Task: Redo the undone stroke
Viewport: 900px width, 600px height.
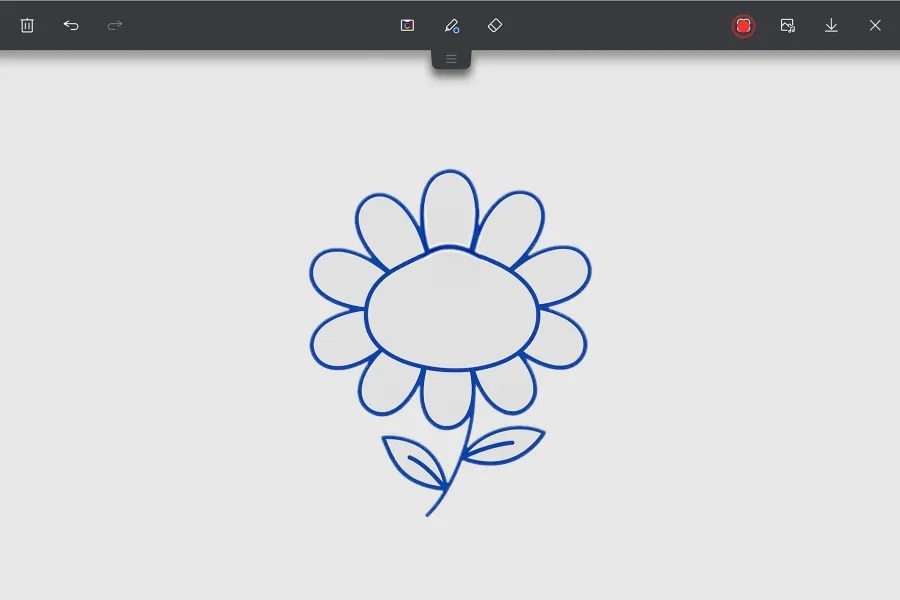Action: coord(115,25)
